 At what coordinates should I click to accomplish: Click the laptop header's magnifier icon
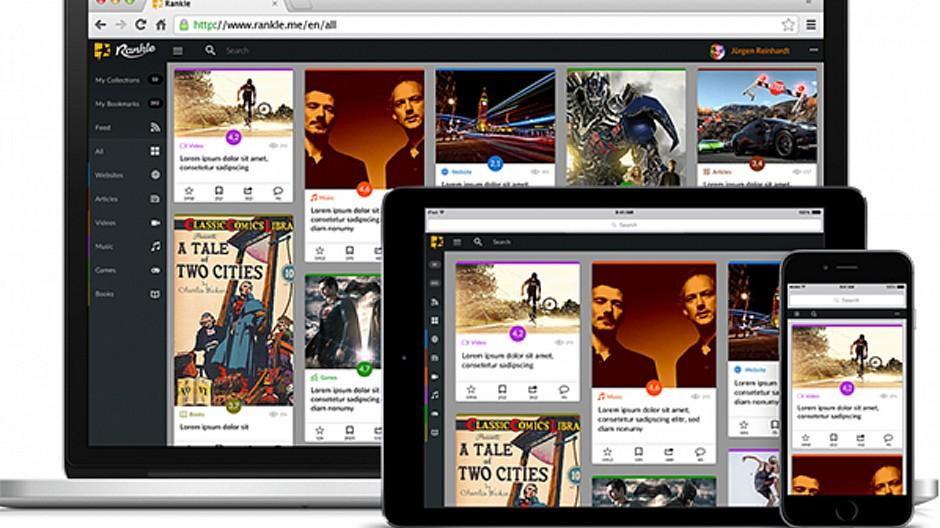210,50
